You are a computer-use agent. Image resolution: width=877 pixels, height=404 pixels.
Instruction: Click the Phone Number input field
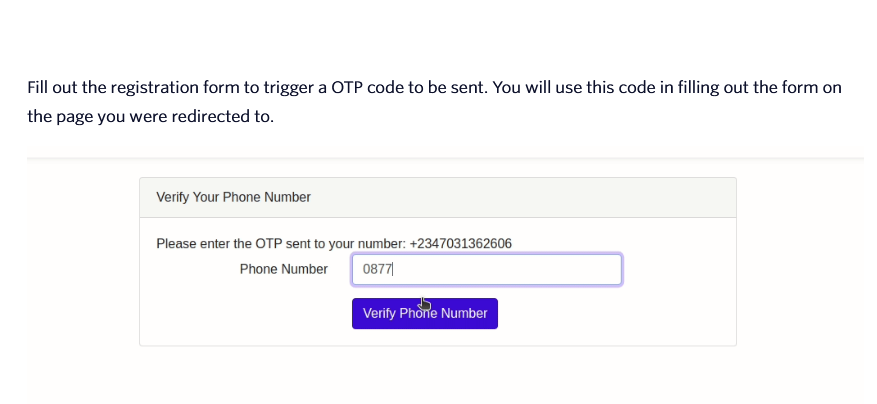[x=486, y=270]
